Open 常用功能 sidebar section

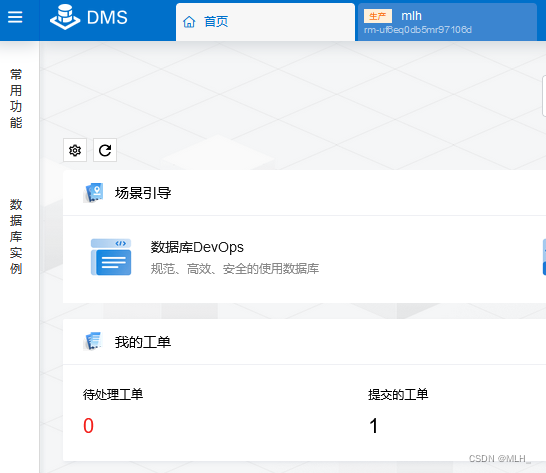pos(16,99)
